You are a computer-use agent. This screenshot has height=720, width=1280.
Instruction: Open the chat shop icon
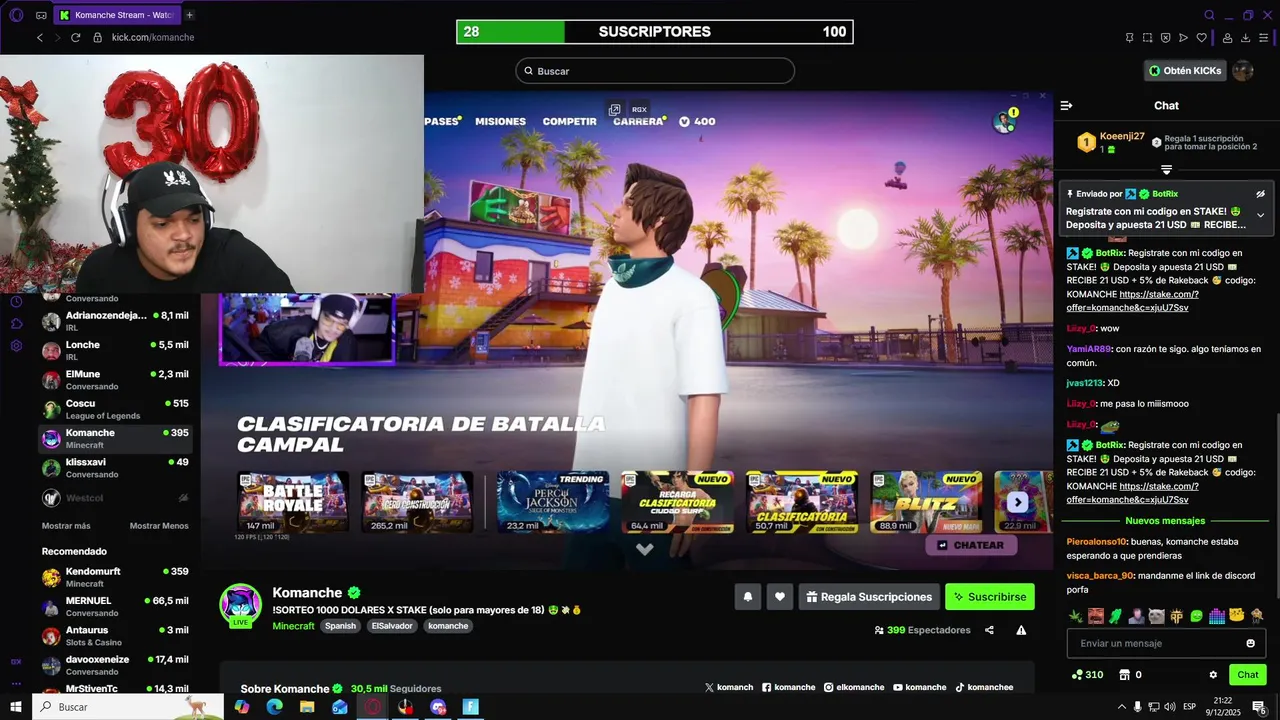point(1124,675)
